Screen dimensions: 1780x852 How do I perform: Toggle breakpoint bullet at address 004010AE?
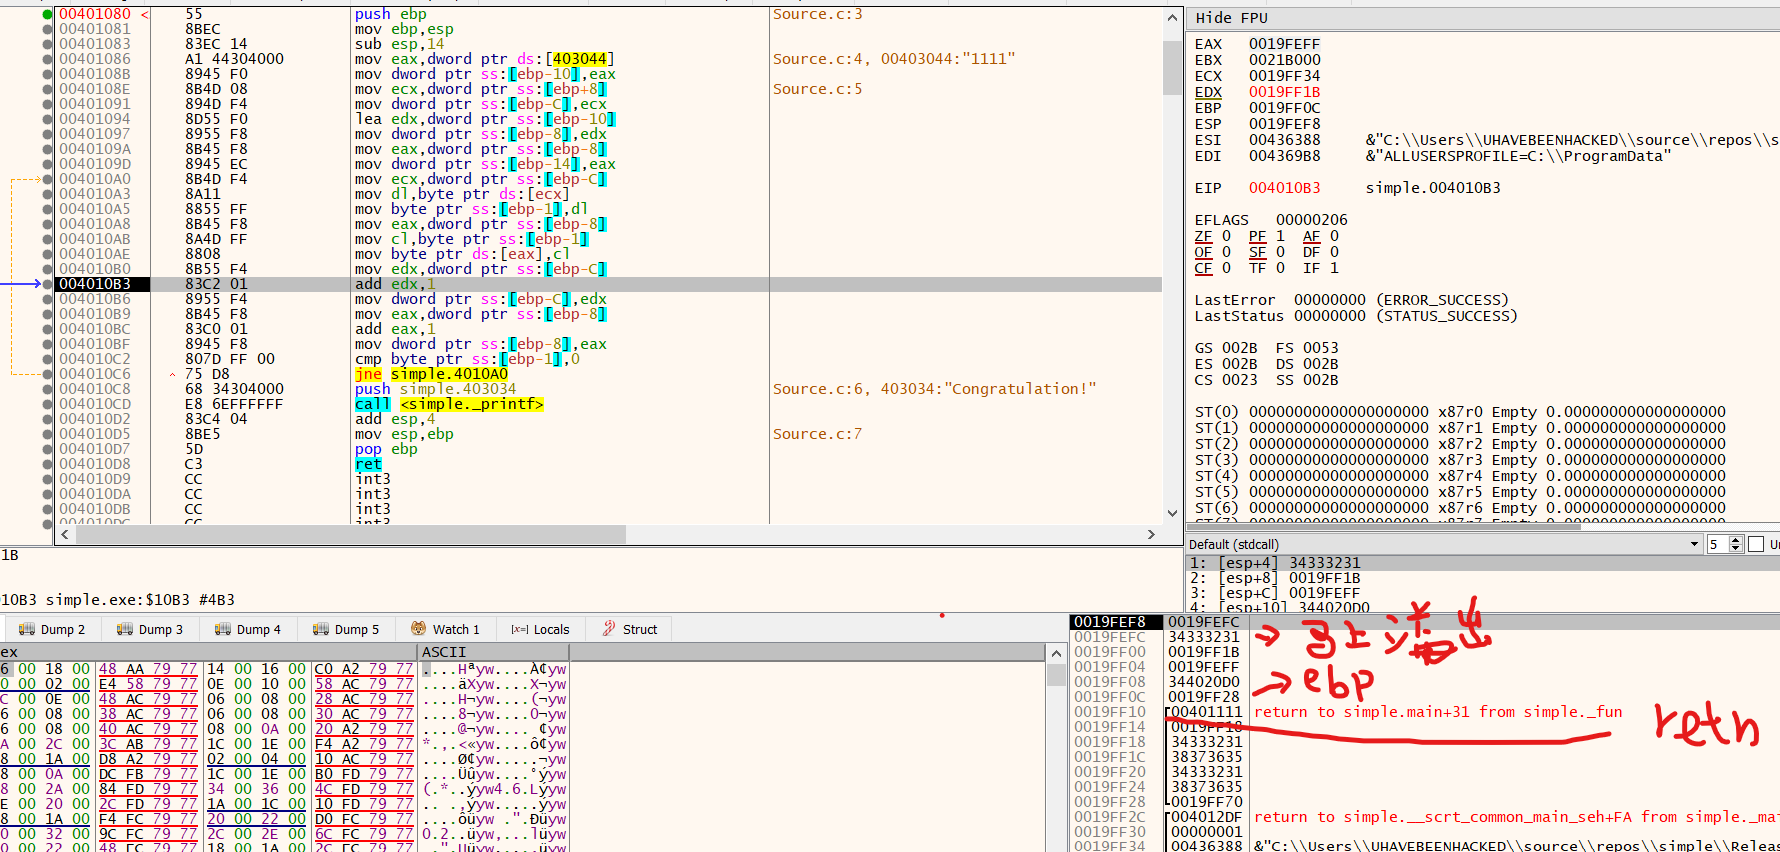pyautogui.click(x=47, y=254)
